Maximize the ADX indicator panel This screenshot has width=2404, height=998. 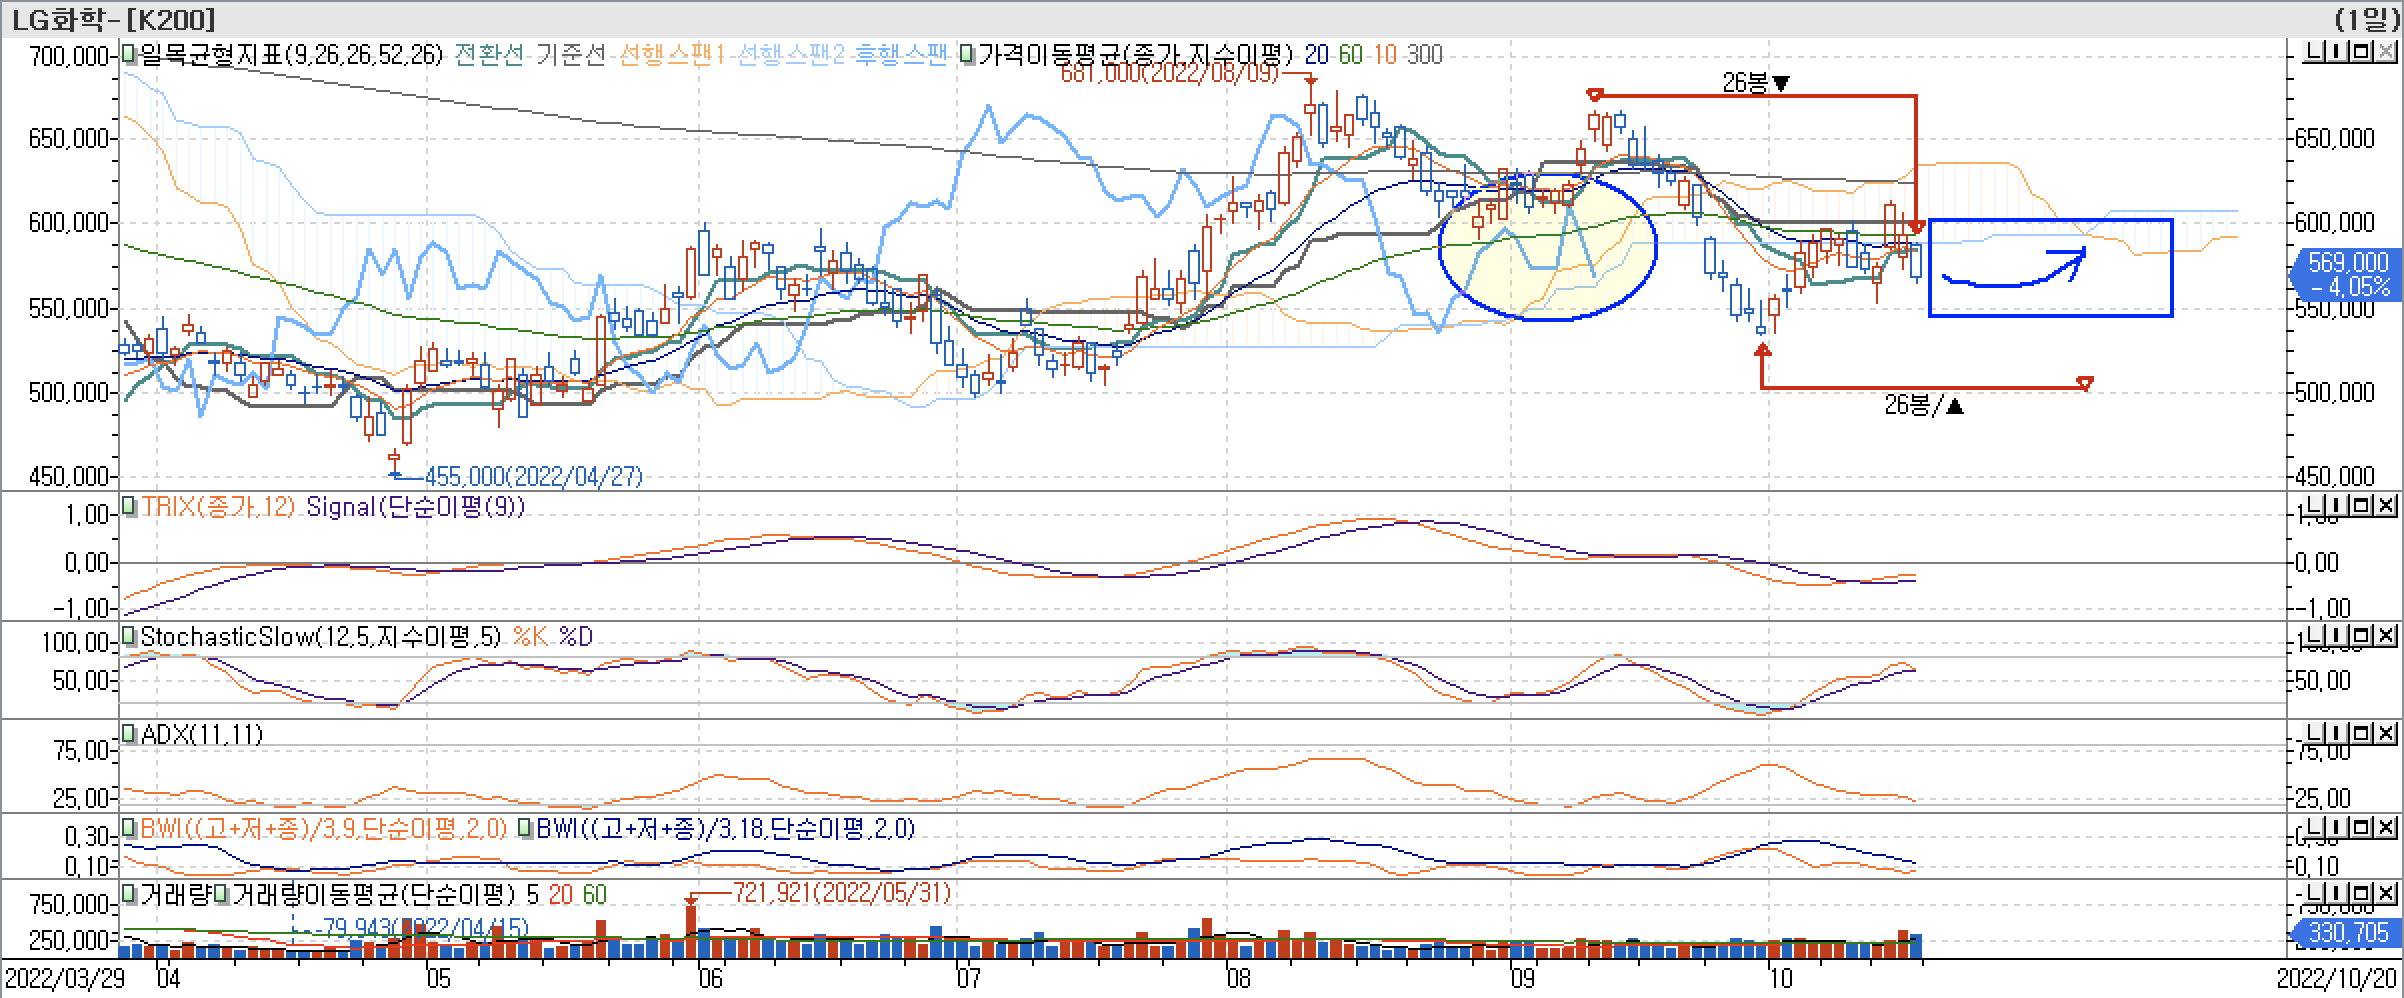pos(2361,734)
